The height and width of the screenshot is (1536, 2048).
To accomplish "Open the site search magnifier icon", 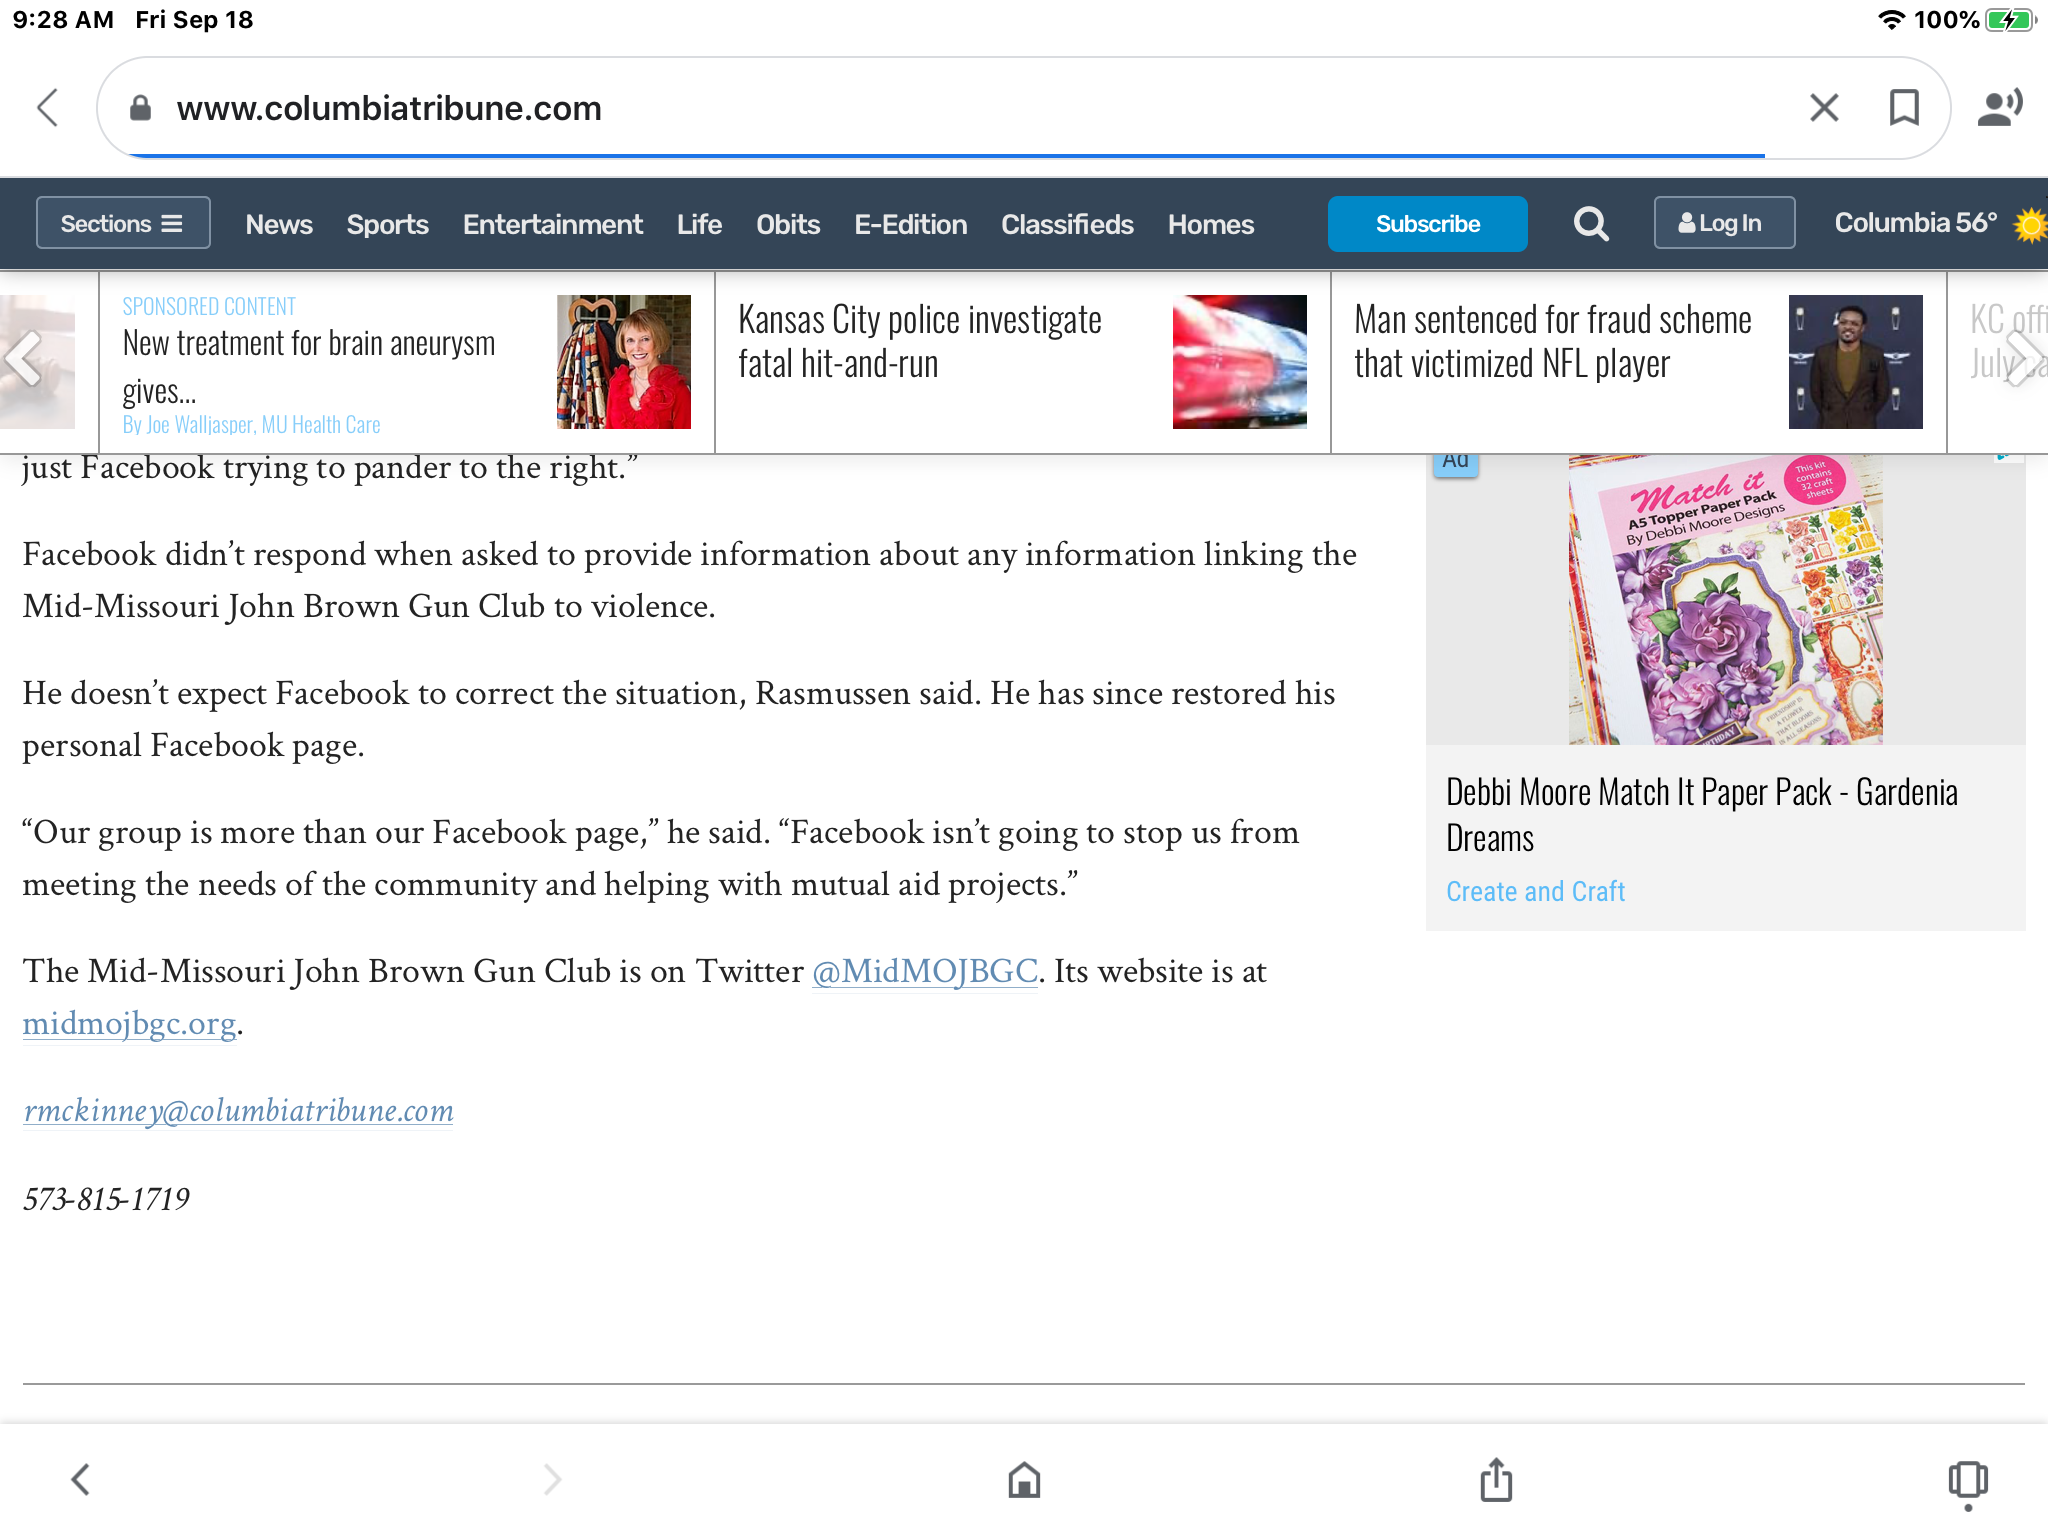I will 1591,224.
